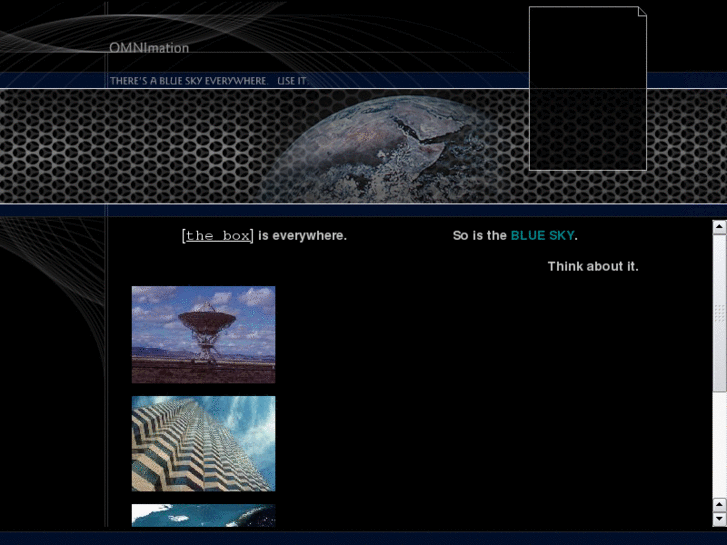
Task: Click the scroll thumb of content scrollbar
Action: pyautogui.click(x=719, y=313)
